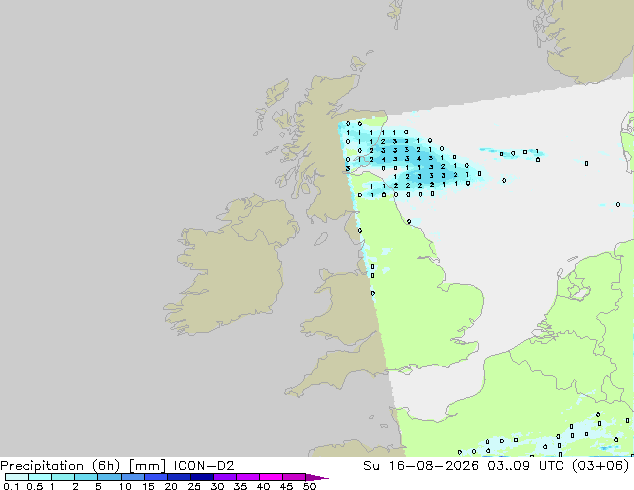Viewport: 634px width, 490px height.
Task: Click the '0.1' legend label
Action: [11, 486]
